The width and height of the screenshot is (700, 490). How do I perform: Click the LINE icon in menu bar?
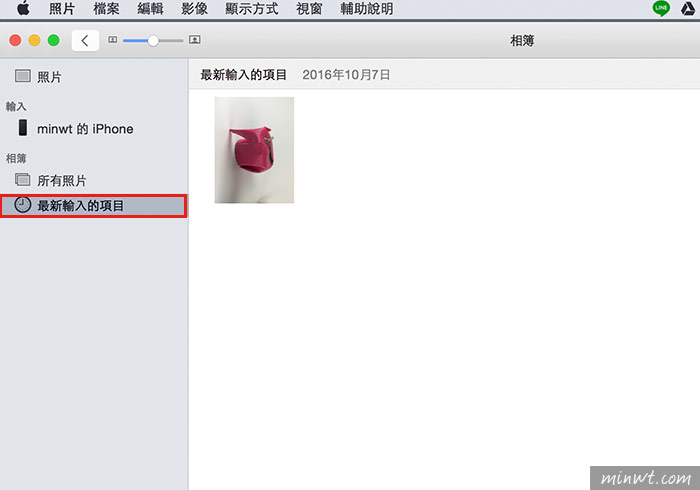pyautogui.click(x=661, y=8)
